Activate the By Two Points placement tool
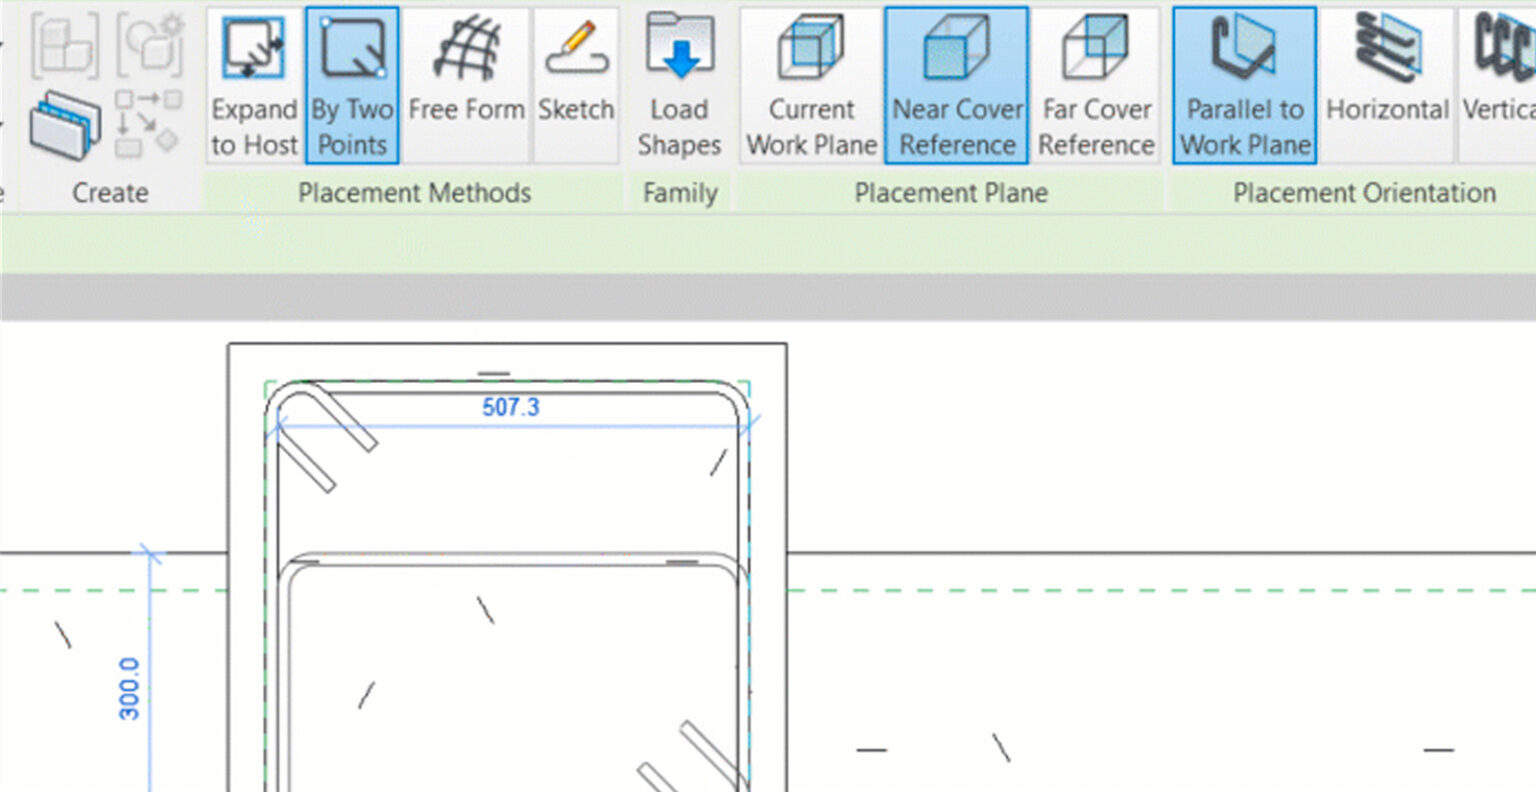Screen dimensions: 1536x792 (x=351, y=85)
